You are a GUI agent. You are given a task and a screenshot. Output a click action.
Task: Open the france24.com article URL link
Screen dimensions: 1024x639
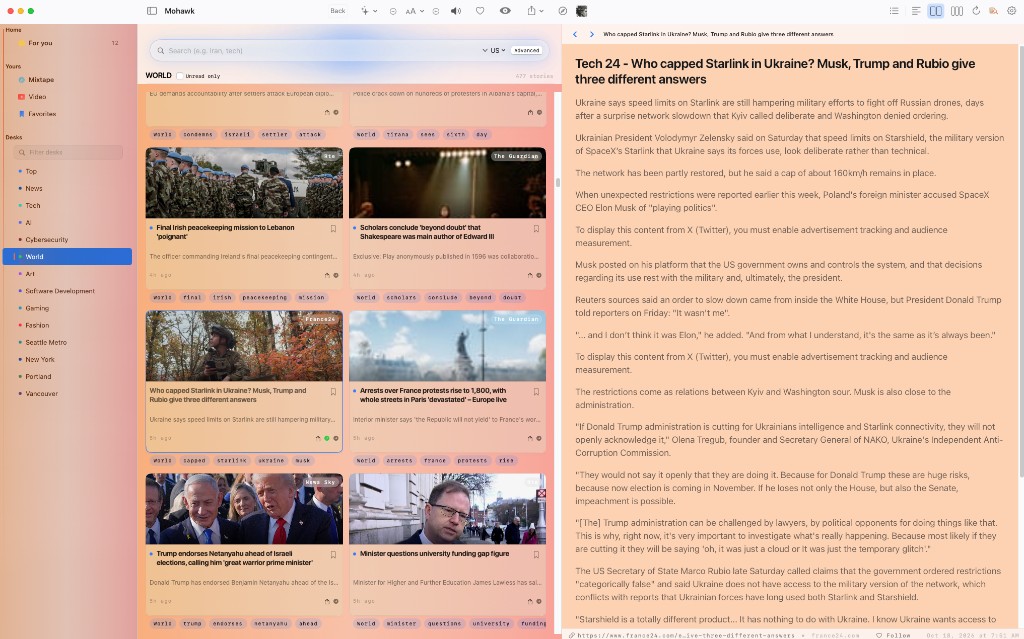[681, 635]
